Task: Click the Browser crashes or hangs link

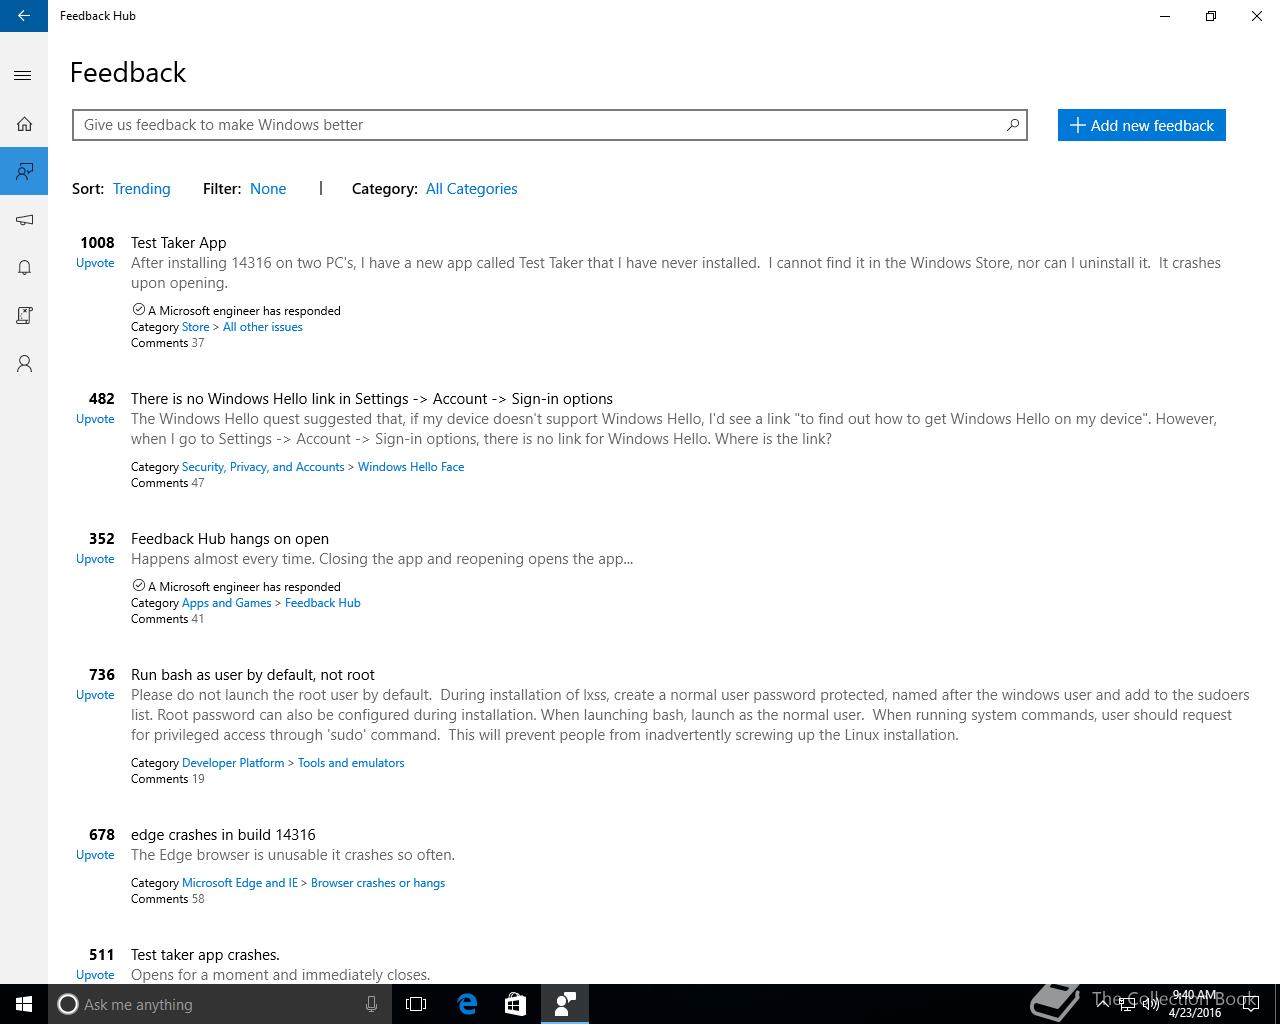Action: tap(378, 883)
